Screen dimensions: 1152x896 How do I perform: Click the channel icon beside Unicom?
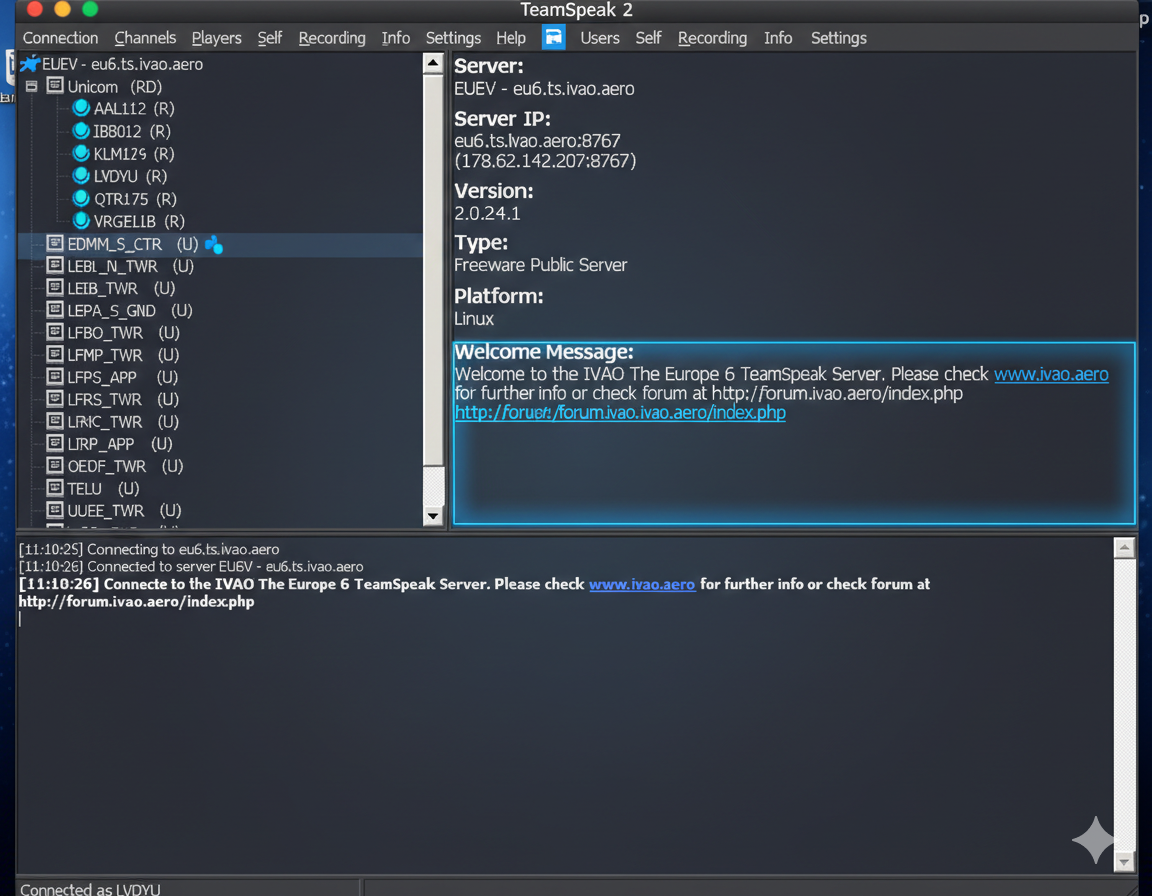click(55, 86)
